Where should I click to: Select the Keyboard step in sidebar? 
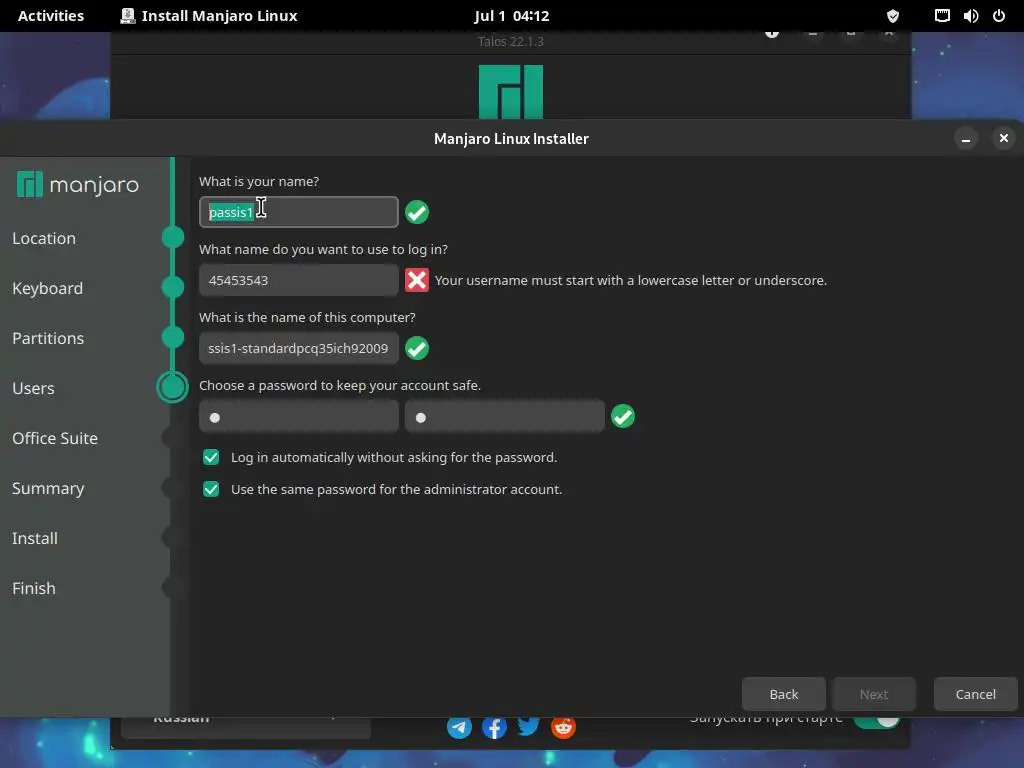(x=47, y=288)
